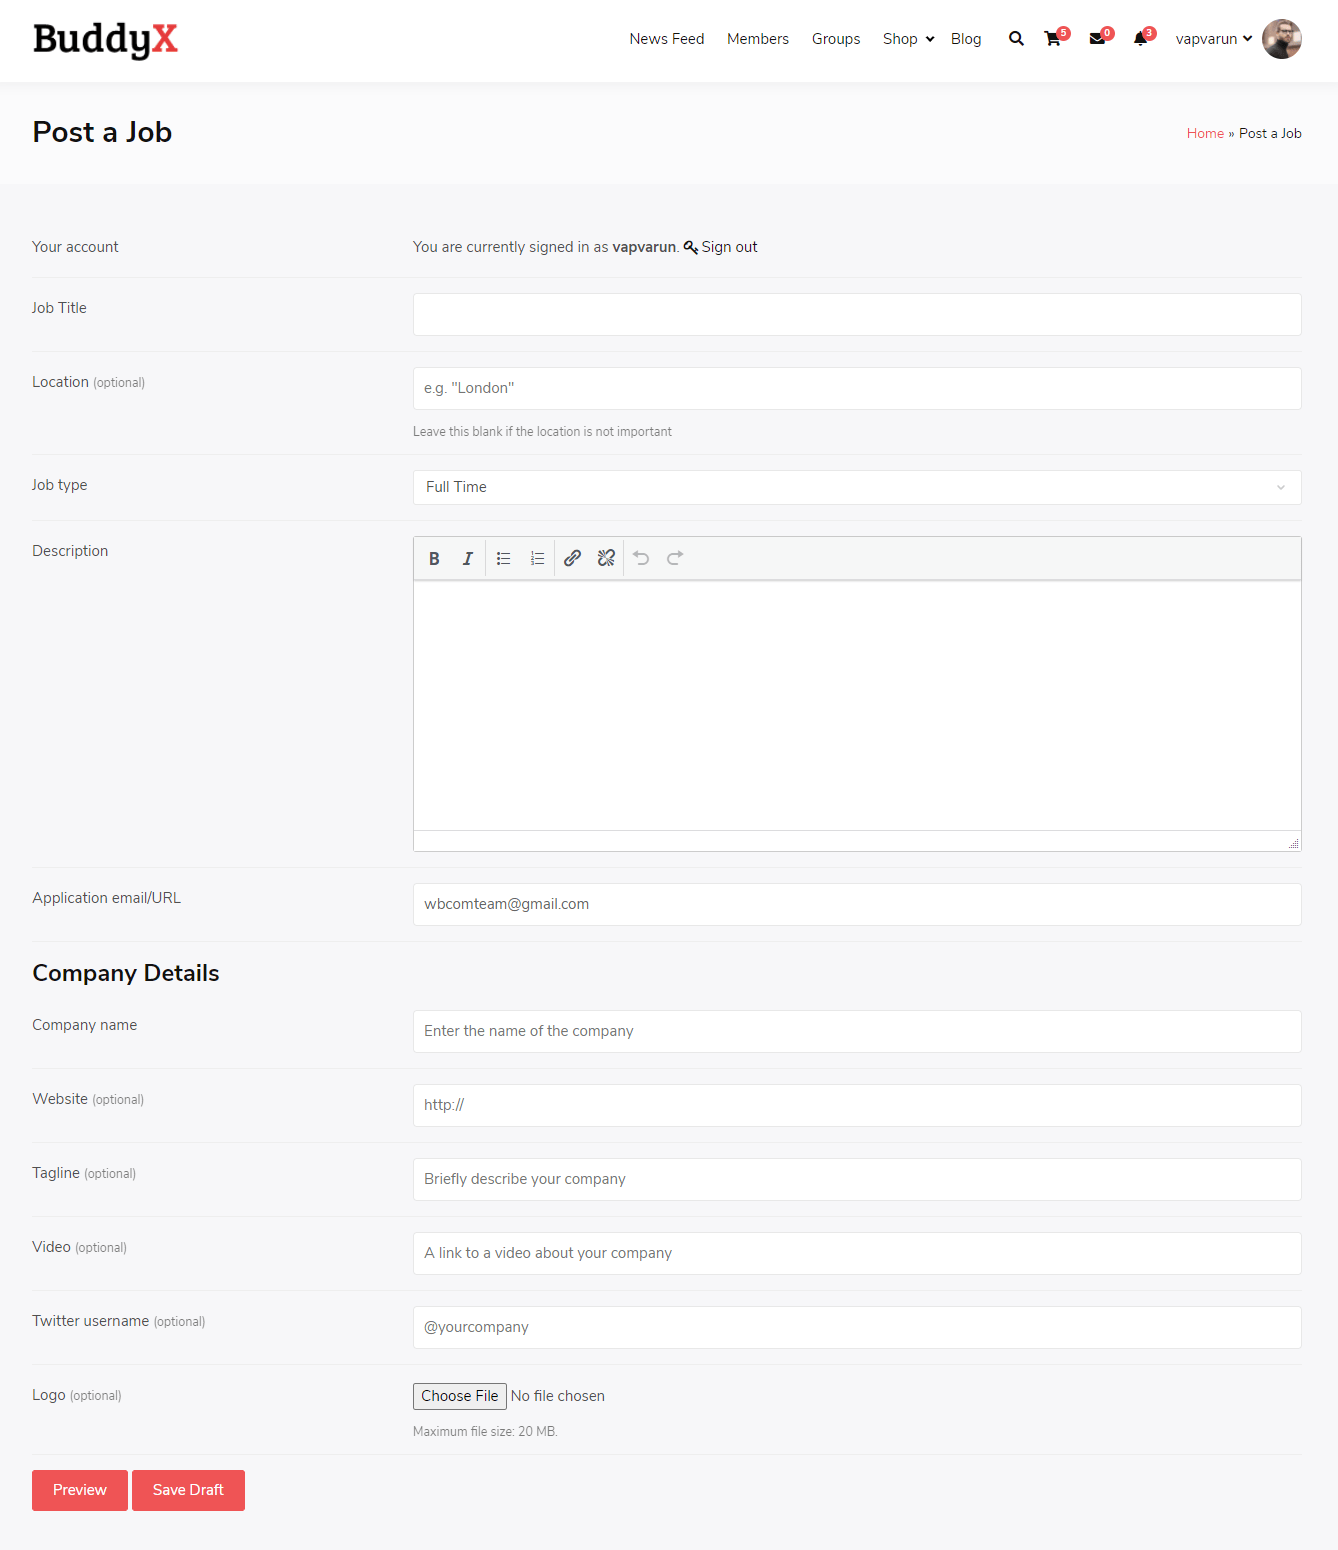This screenshot has height=1550, width=1338.
Task: Toggle italic text in description editor
Action: [467, 559]
